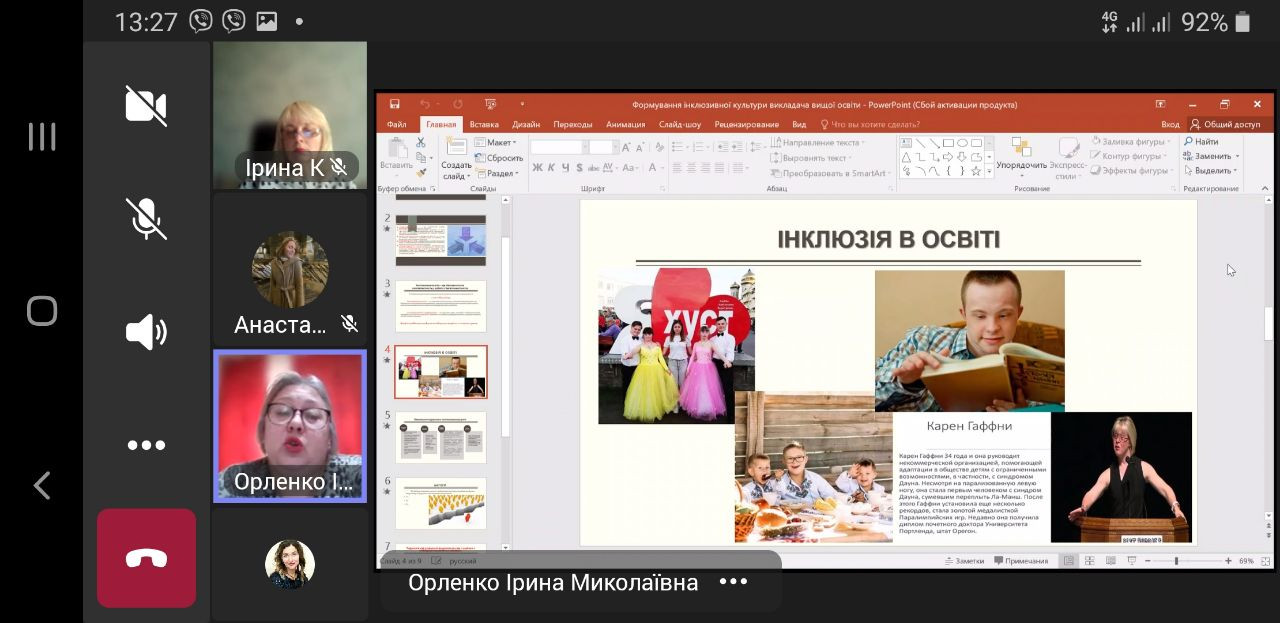1280x623 pixels.
Task: Adjust the zoom slider in status bar
Action: 1176,561
